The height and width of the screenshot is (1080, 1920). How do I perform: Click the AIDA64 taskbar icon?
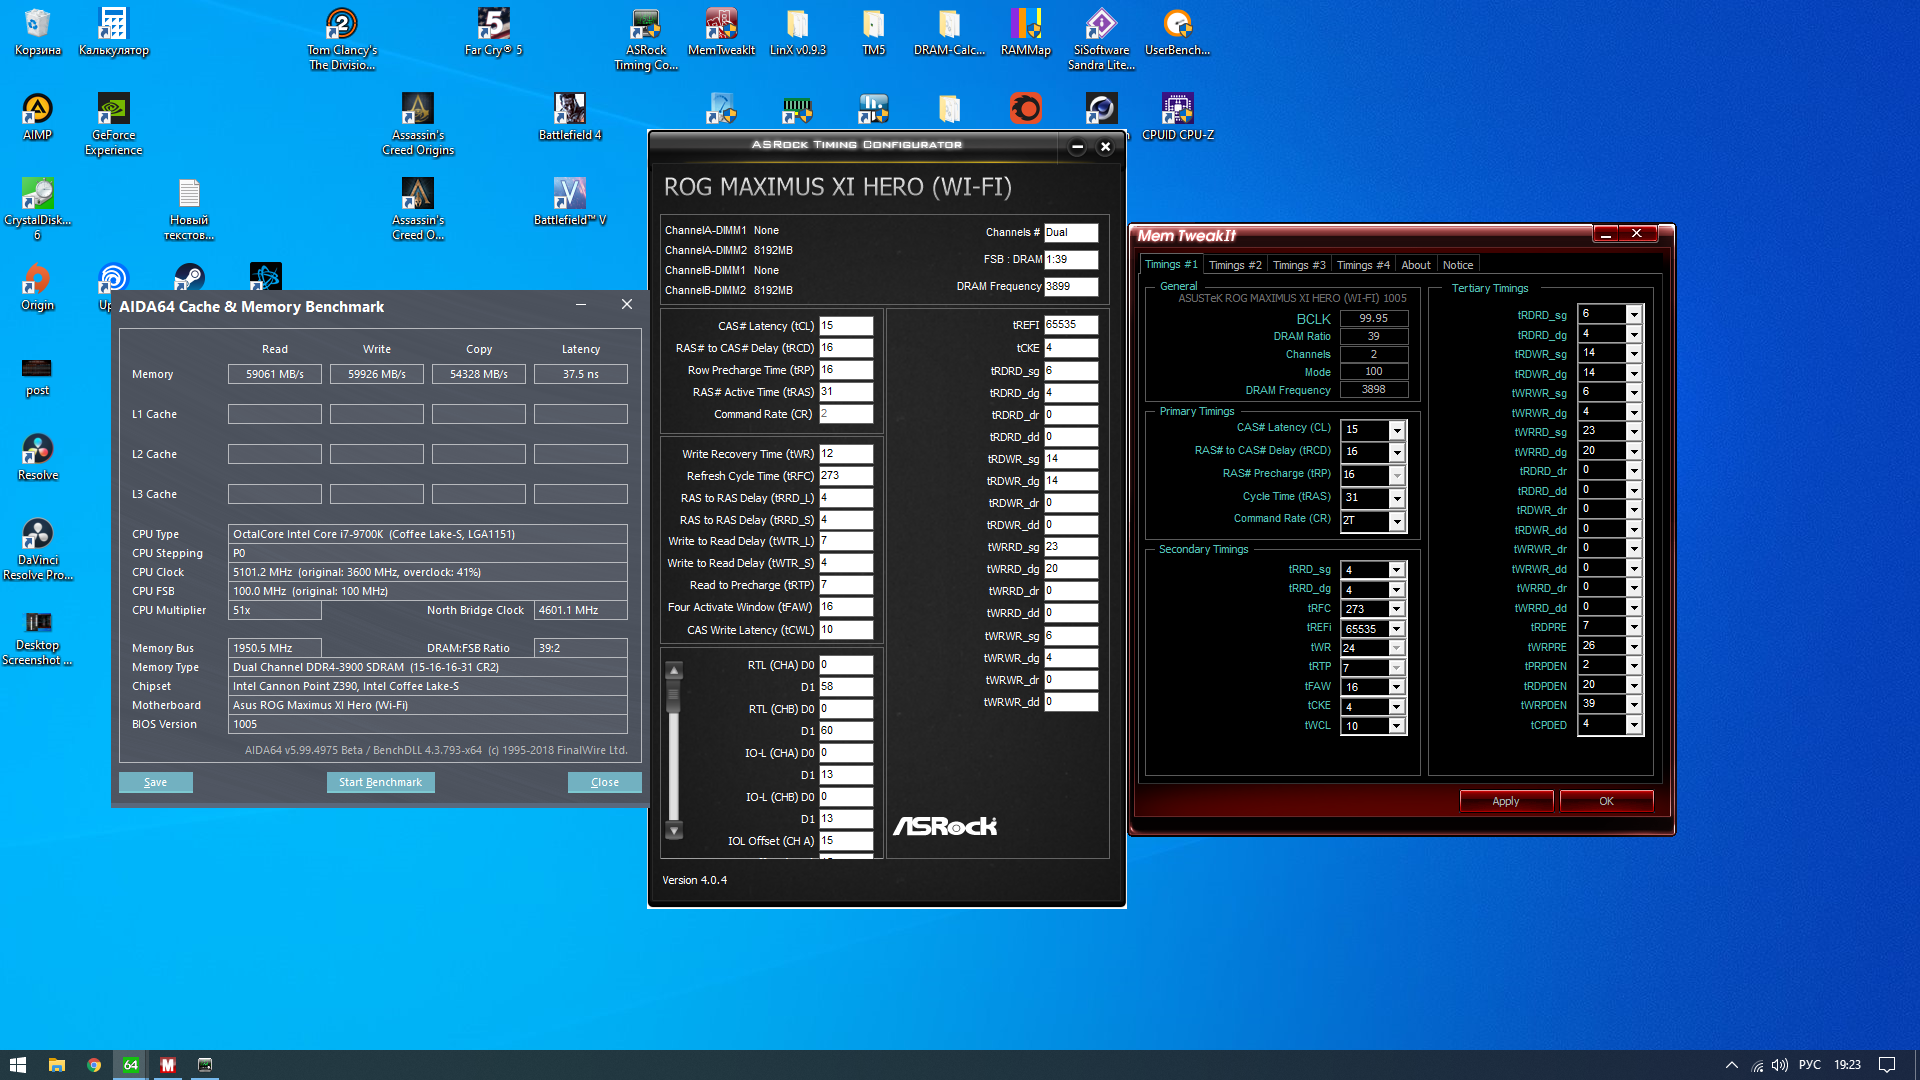coord(131,1065)
